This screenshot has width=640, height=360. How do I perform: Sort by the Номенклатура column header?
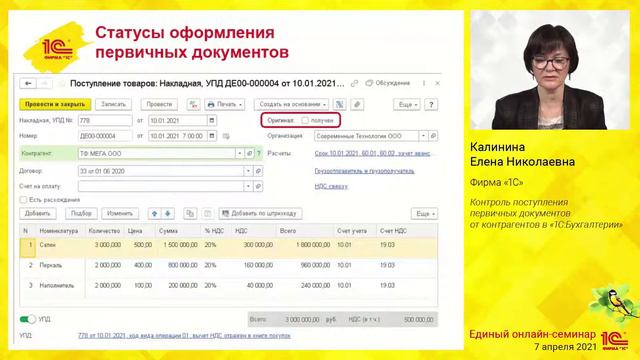click(x=59, y=231)
